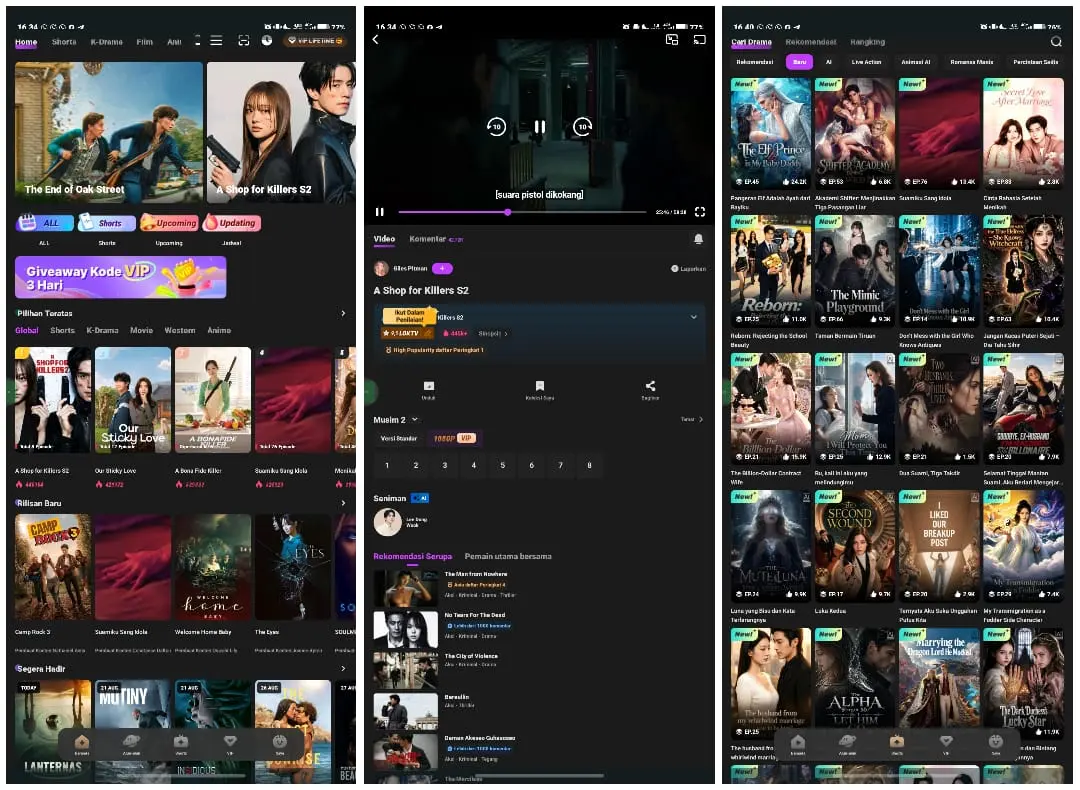
Task: Go back using the player's back arrow
Action: click(x=376, y=40)
